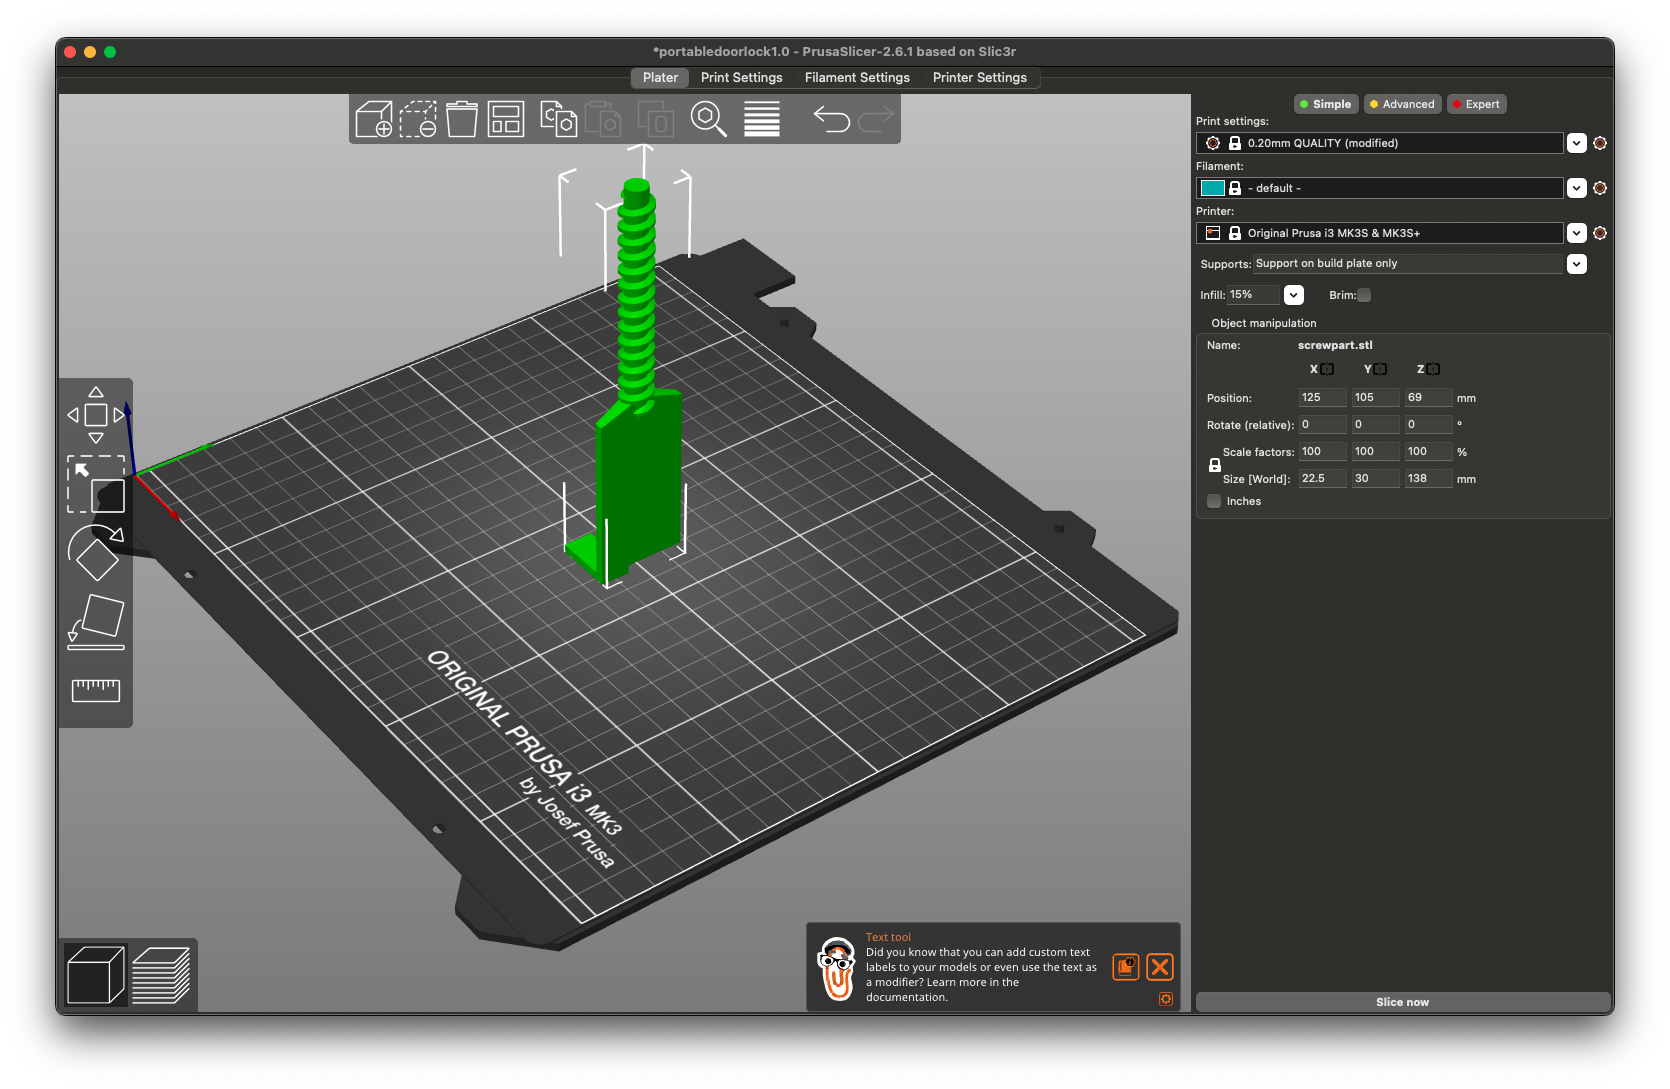
Task: Enable the Inches checkbox
Action: click(x=1214, y=501)
